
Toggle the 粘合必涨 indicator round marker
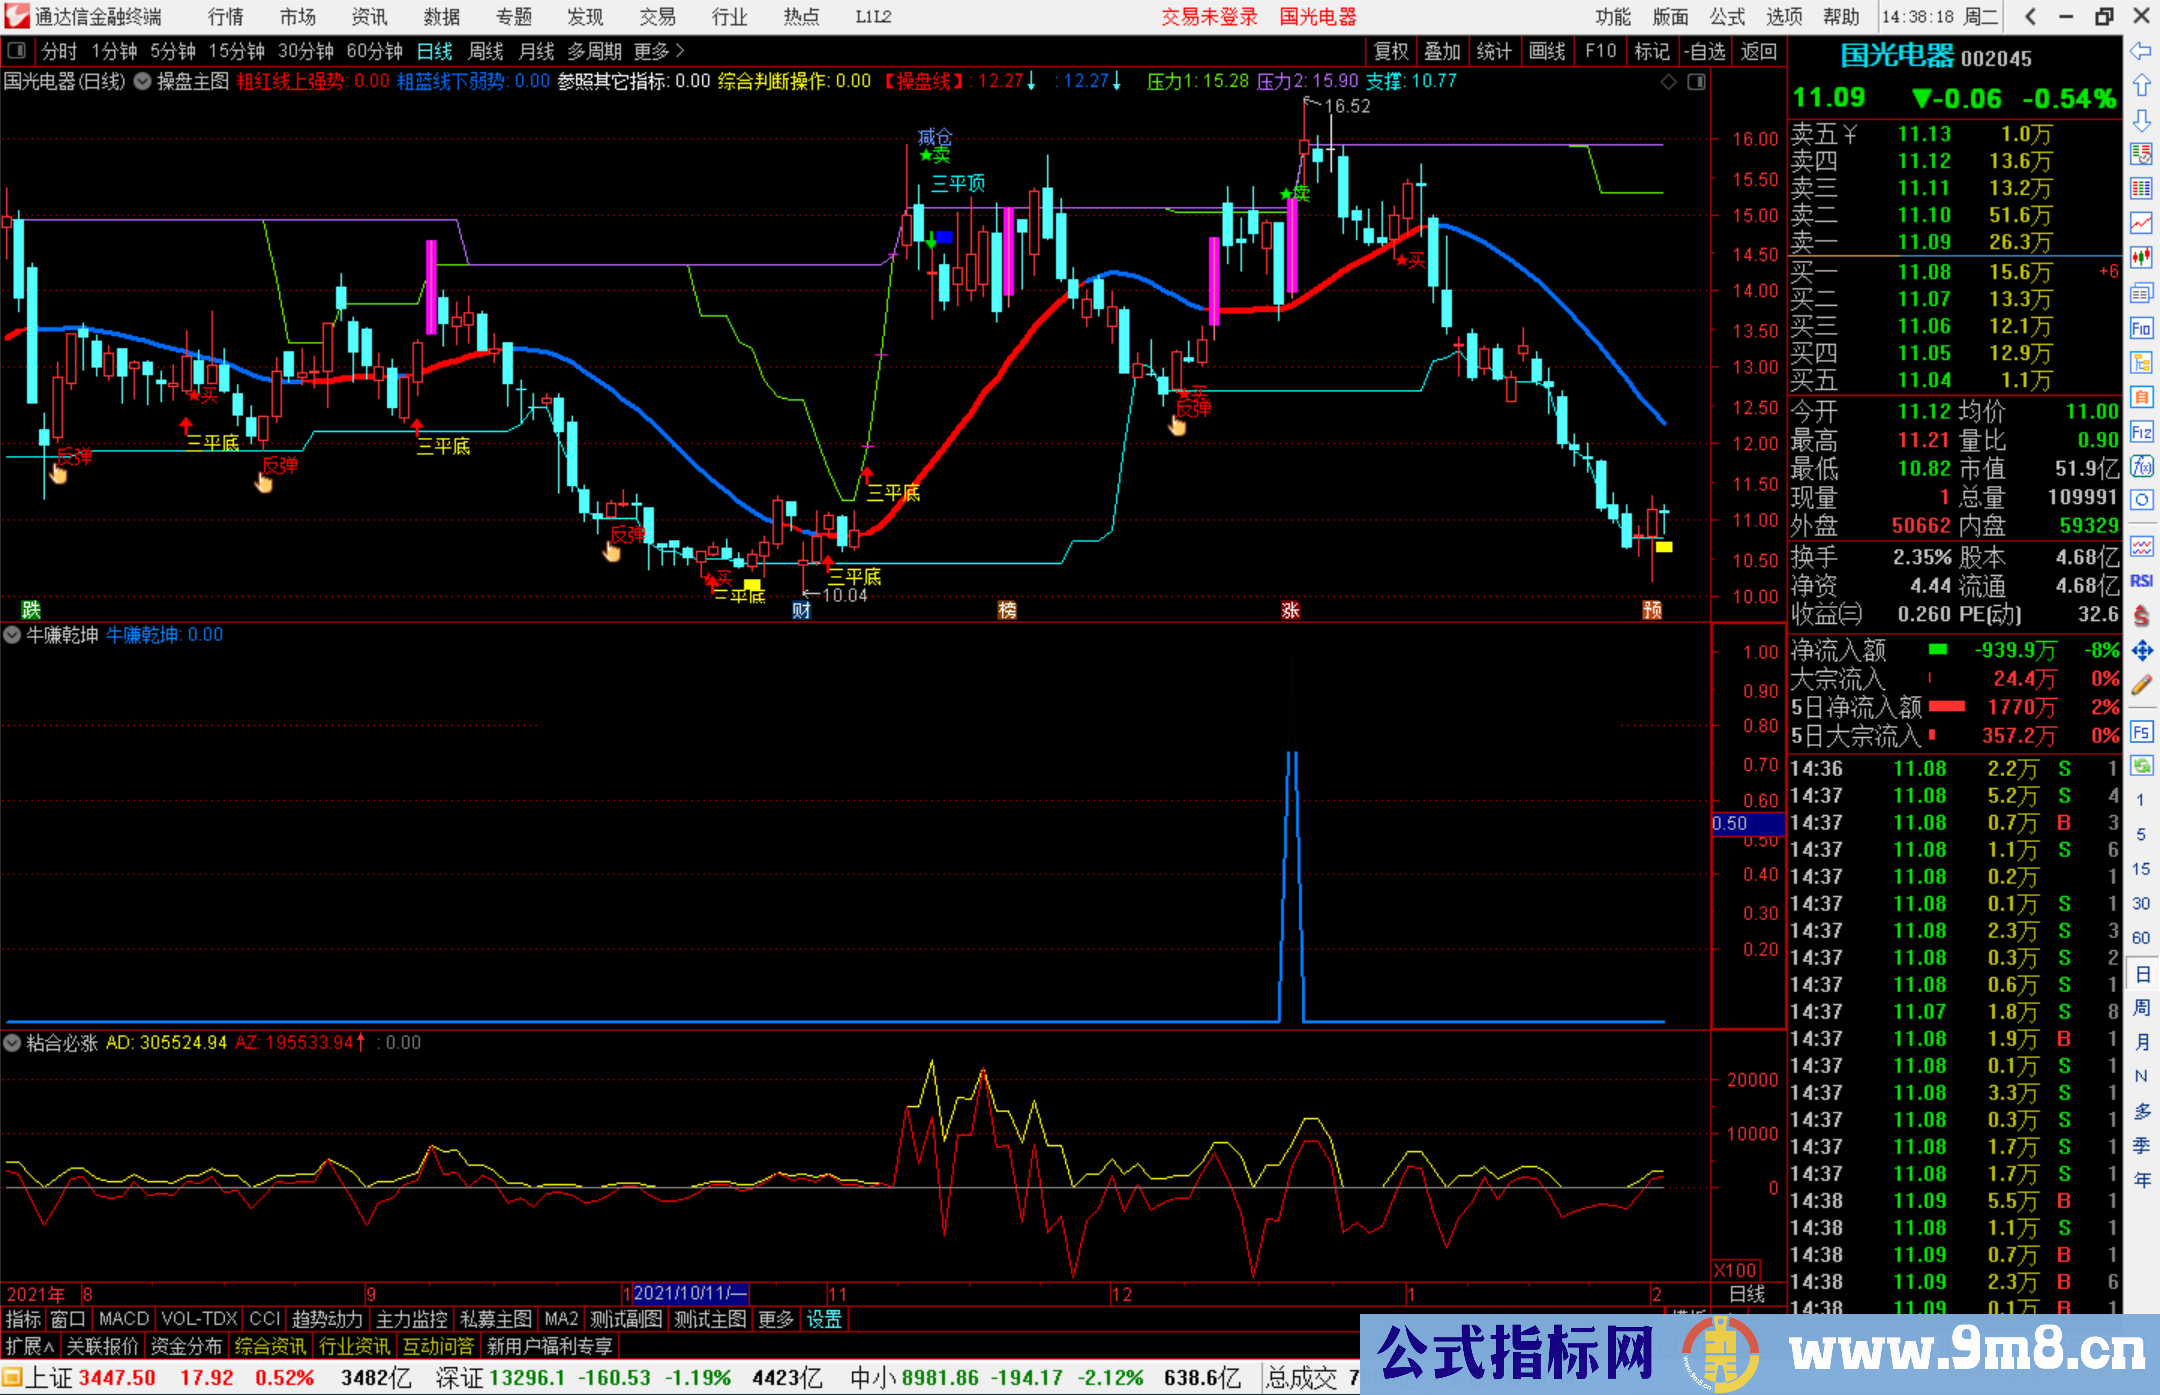(x=12, y=1043)
